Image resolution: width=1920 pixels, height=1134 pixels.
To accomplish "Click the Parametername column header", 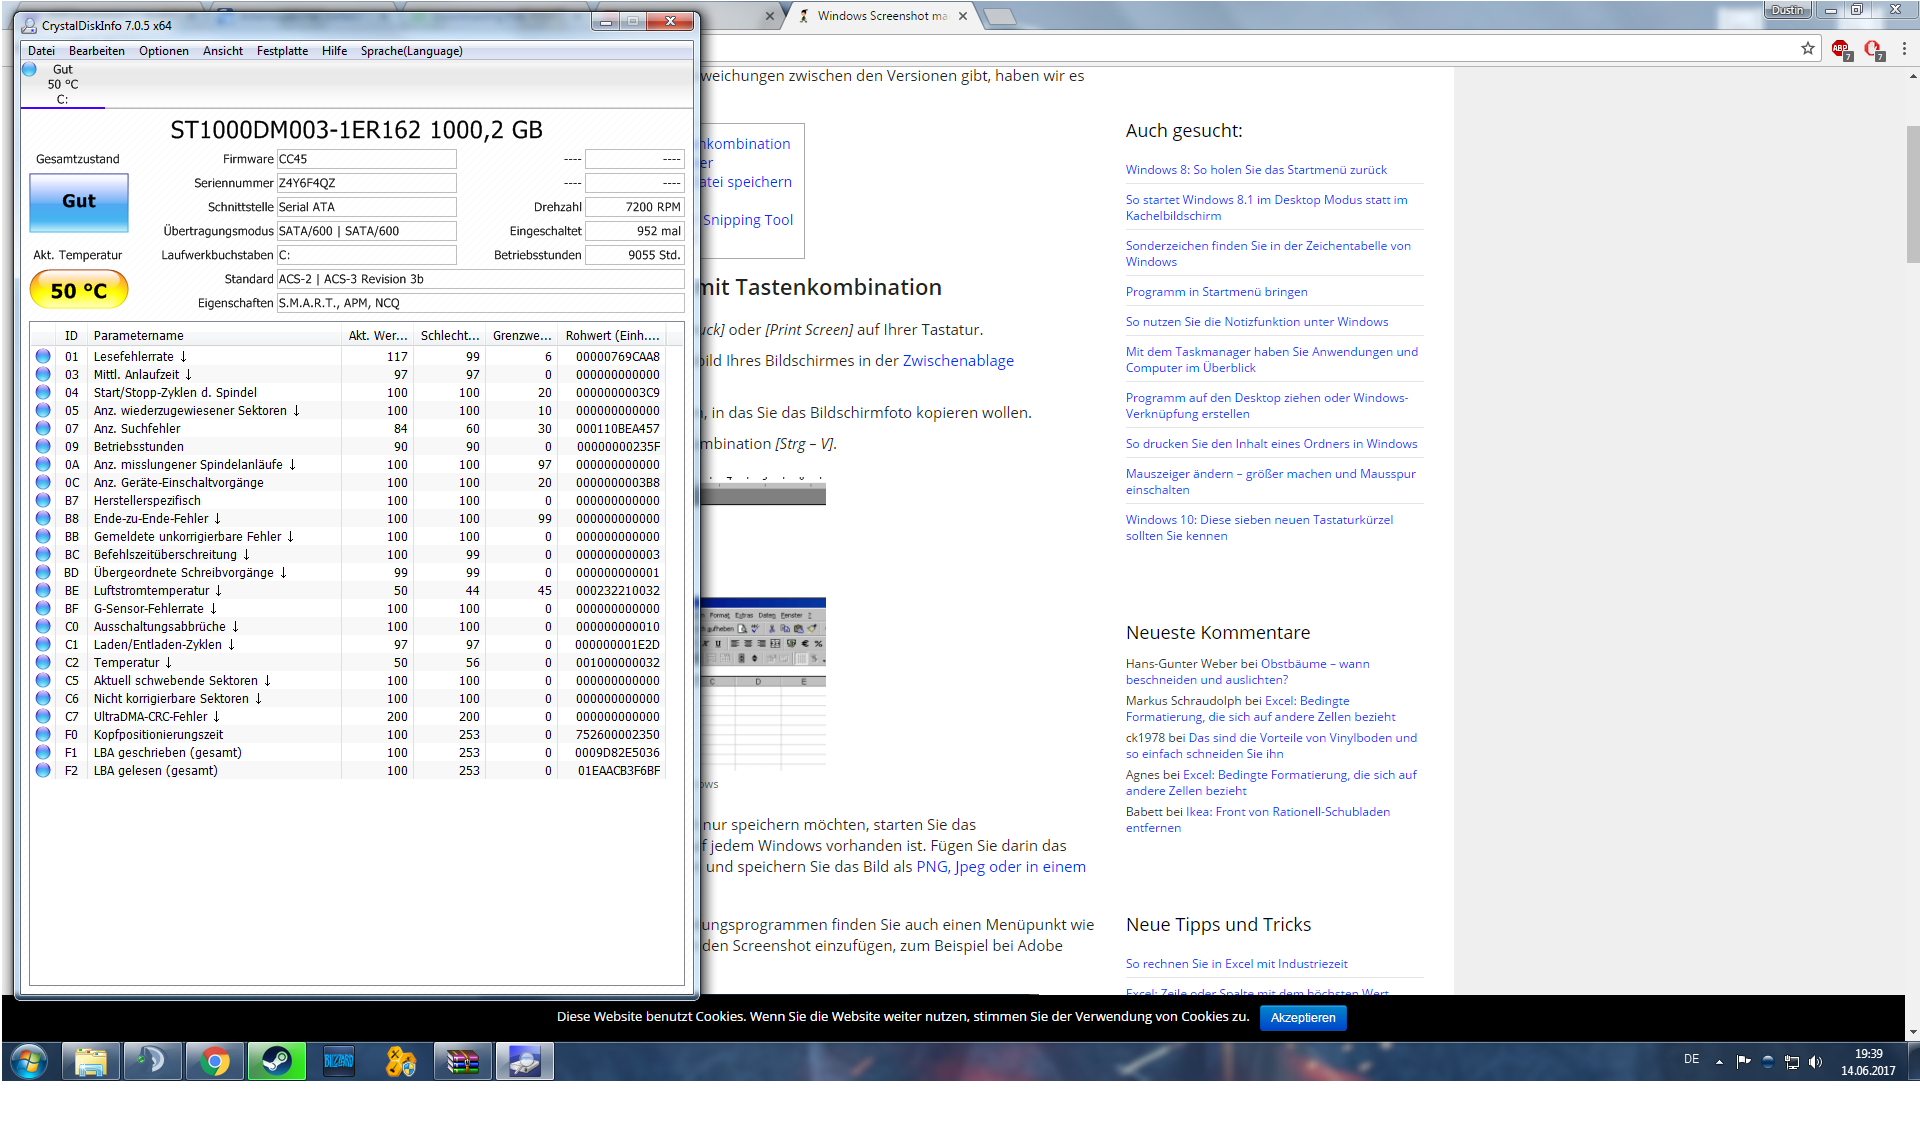I will (x=139, y=336).
